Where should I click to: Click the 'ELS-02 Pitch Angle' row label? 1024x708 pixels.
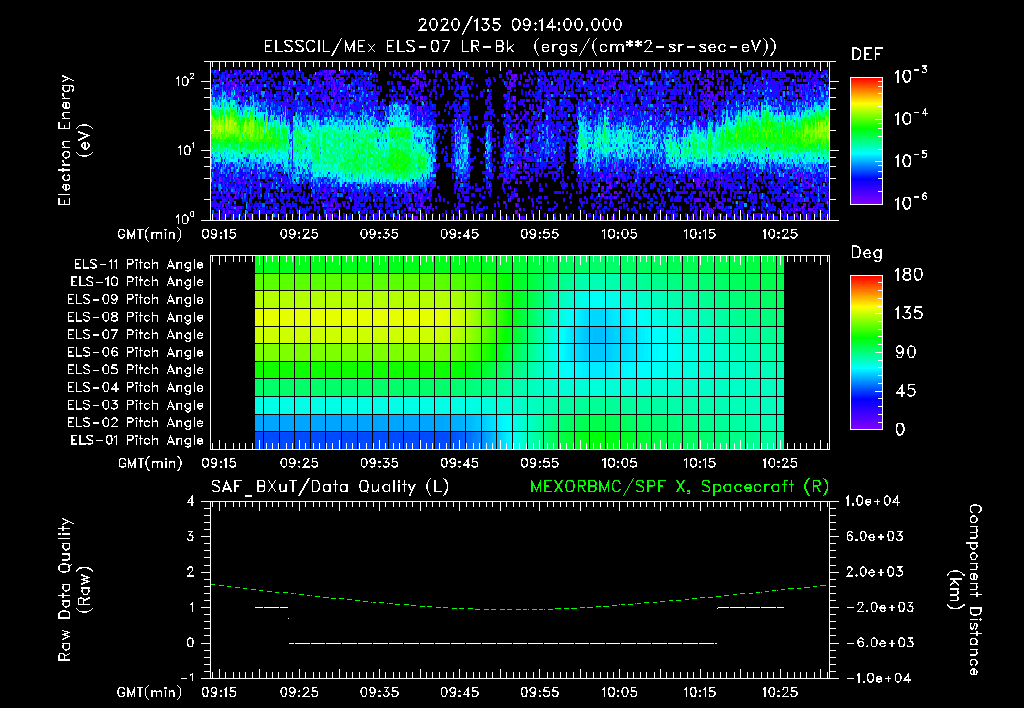click(136, 423)
